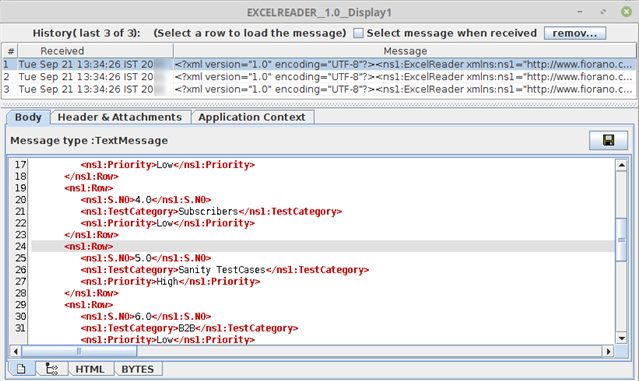Switch to the plain text view icon
Image resolution: width=639 pixels, height=381 pixels.
[21, 369]
